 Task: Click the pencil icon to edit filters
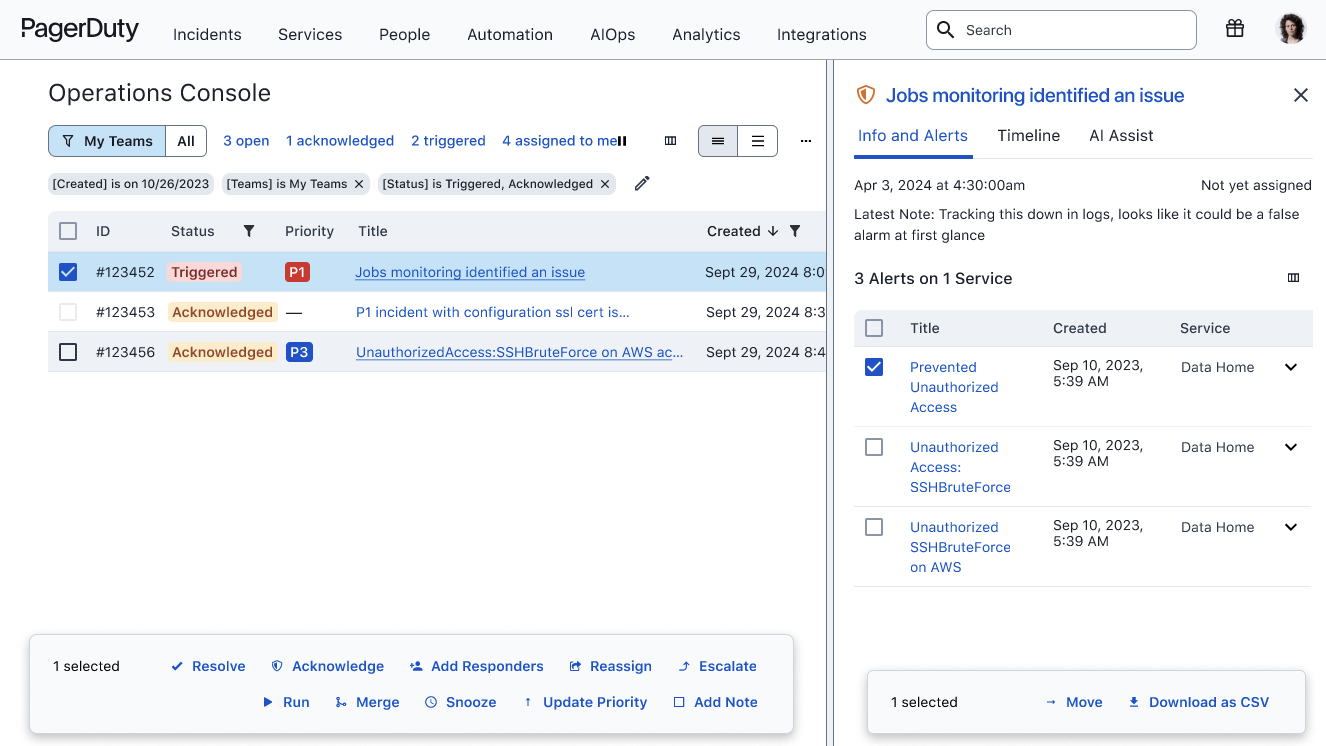pos(642,183)
